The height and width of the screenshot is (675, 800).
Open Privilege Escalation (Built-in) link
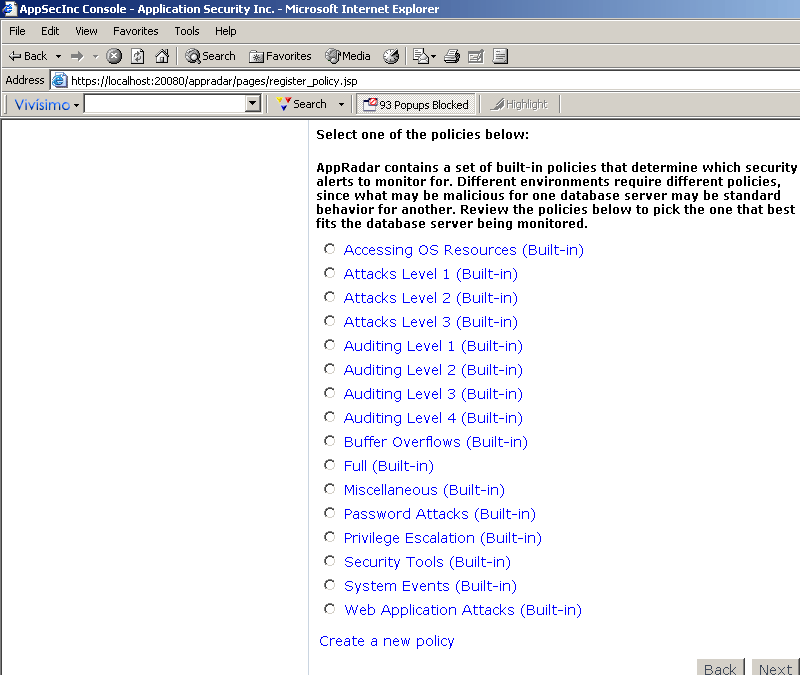point(443,538)
